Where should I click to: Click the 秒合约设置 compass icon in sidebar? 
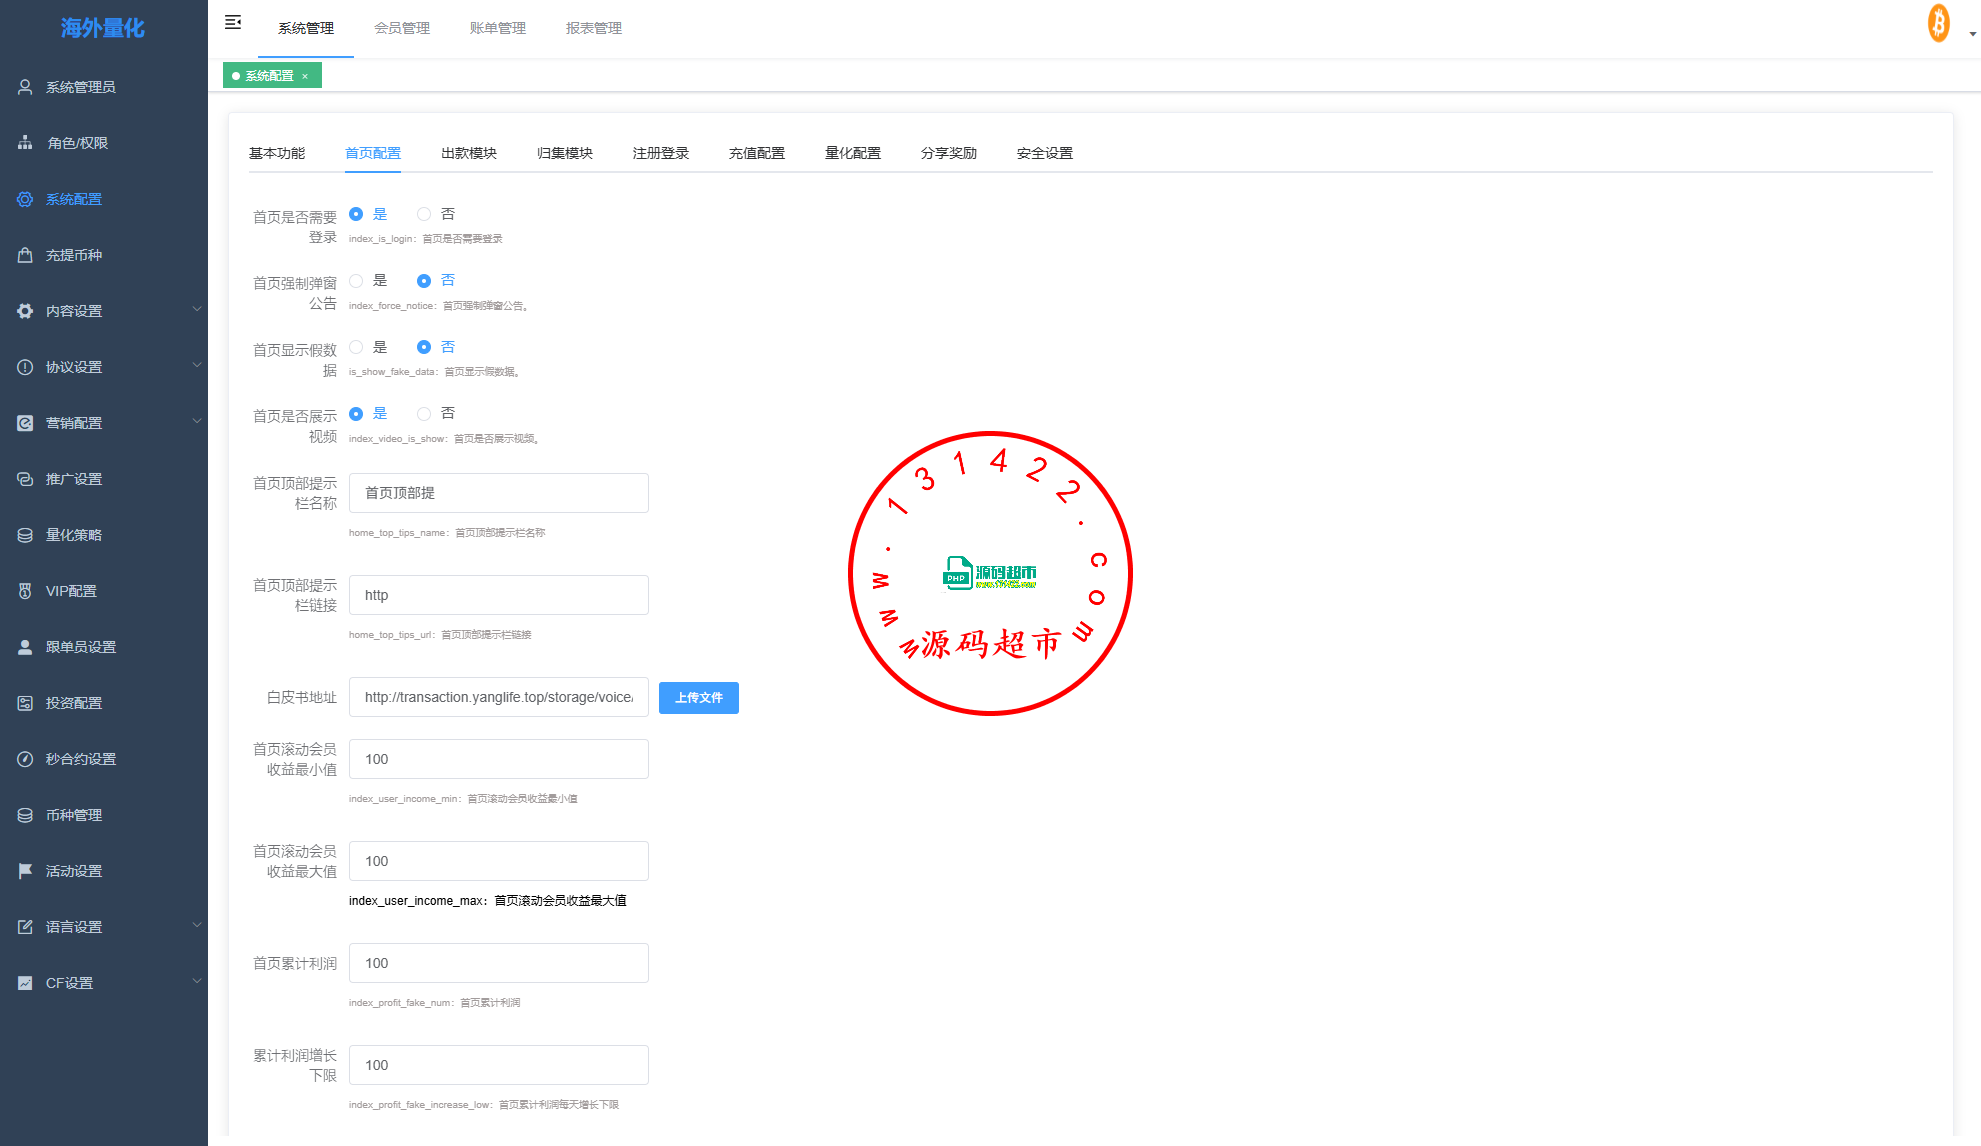tap(25, 759)
